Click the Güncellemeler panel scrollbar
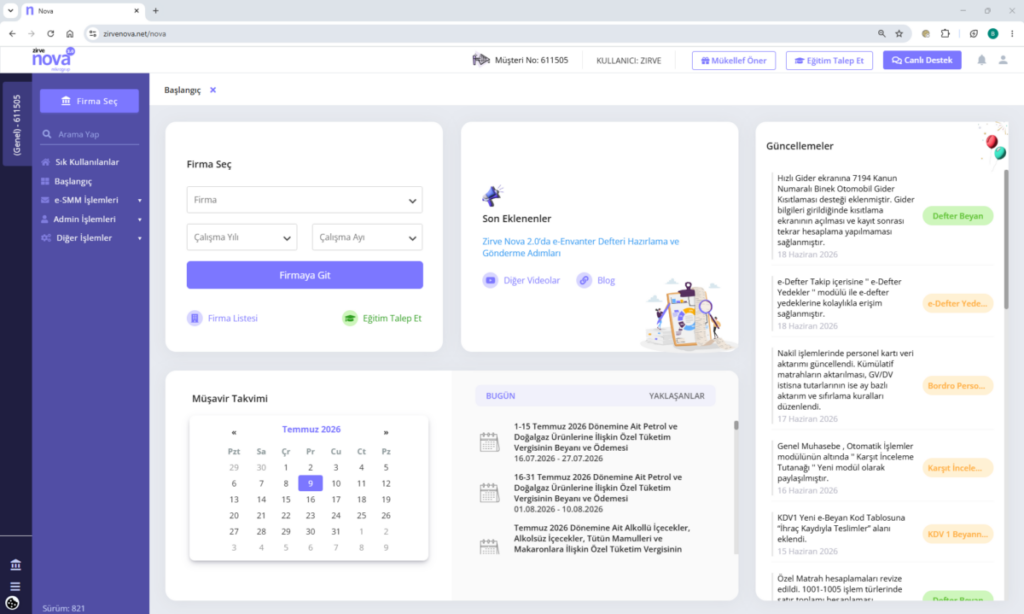The width and height of the screenshot is (1024, 614). pos(1006,238)
